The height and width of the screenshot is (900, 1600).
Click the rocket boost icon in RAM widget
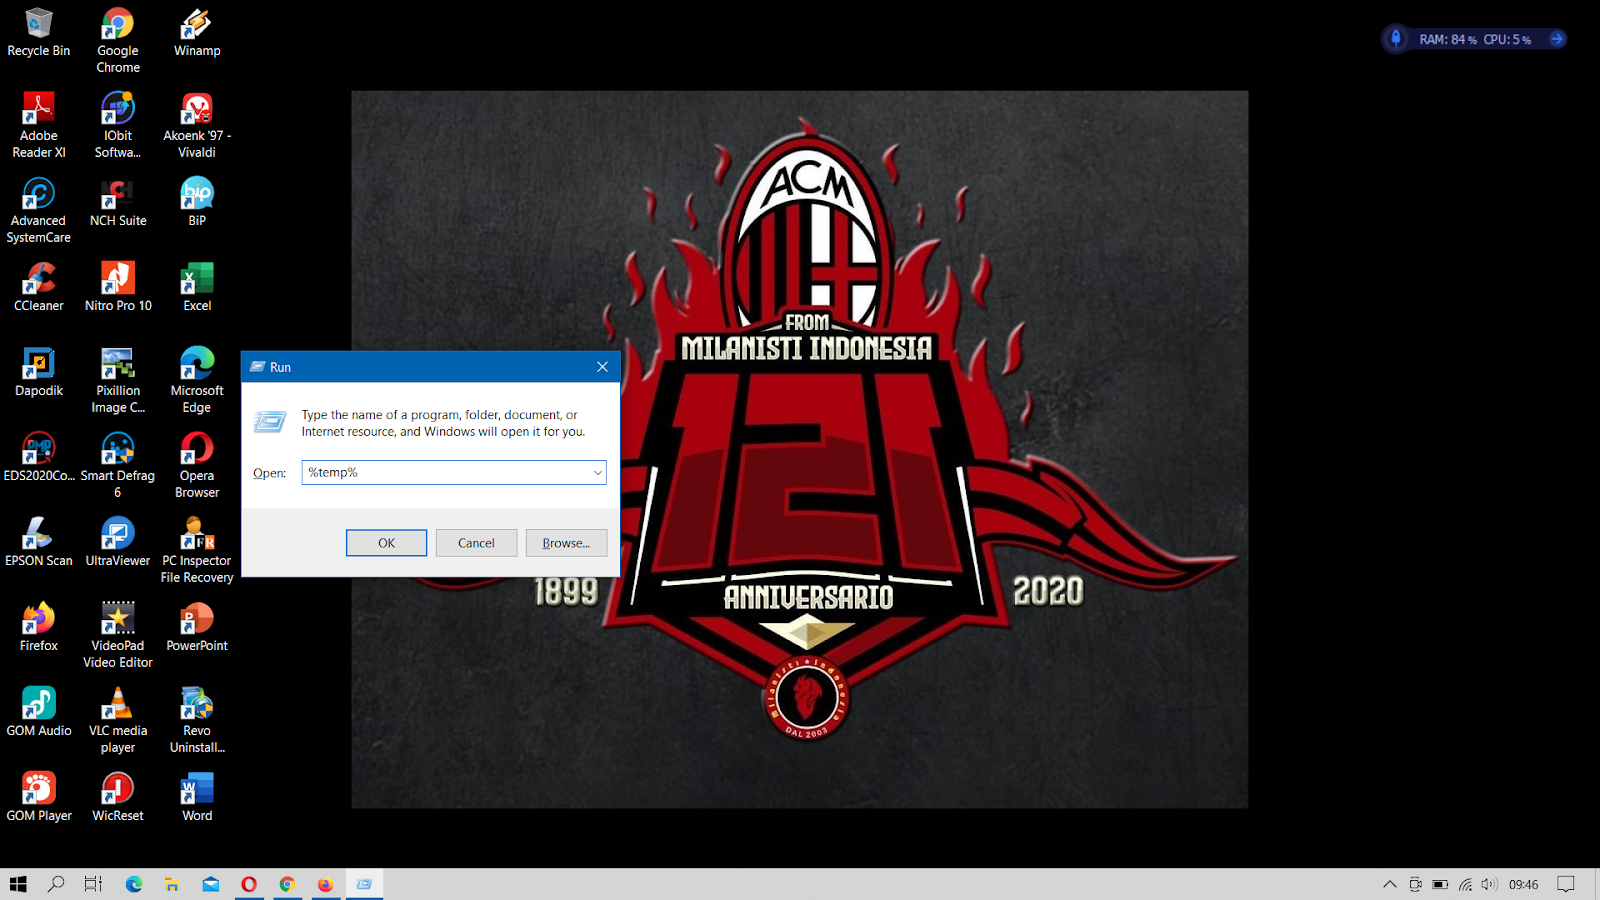(x=1396, y=39)
